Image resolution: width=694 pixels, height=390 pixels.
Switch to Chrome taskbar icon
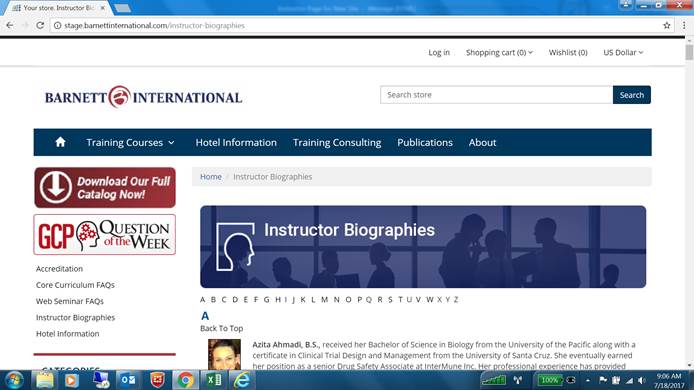point(185,380)
